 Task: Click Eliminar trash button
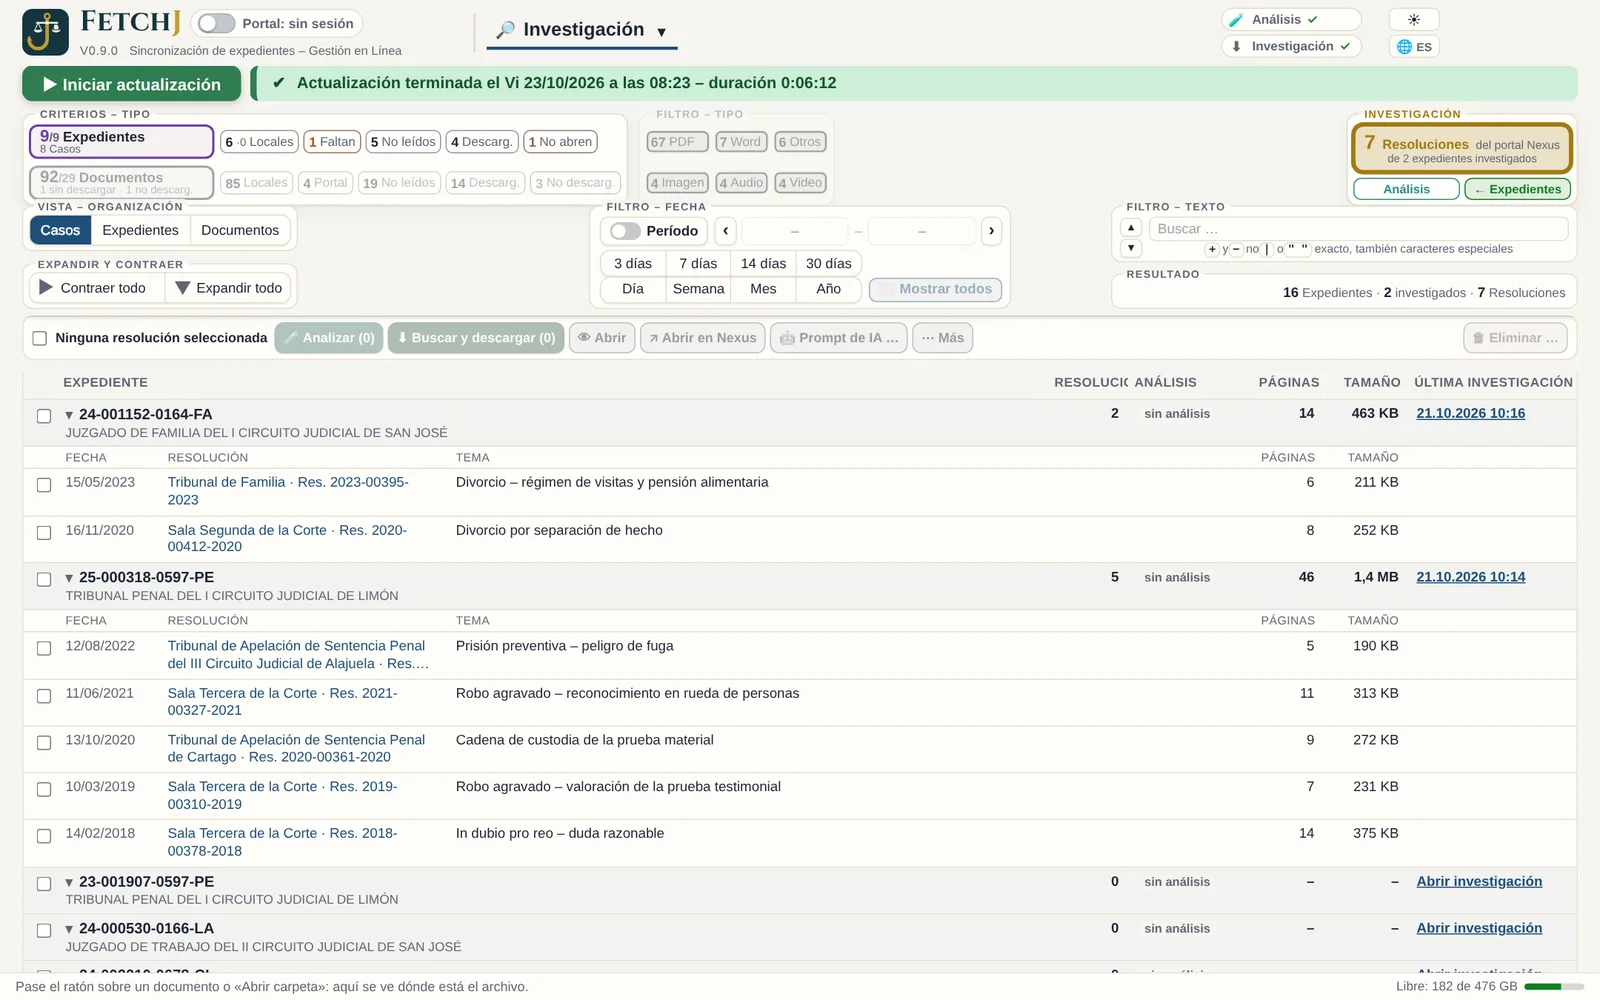click(1515, 338)
